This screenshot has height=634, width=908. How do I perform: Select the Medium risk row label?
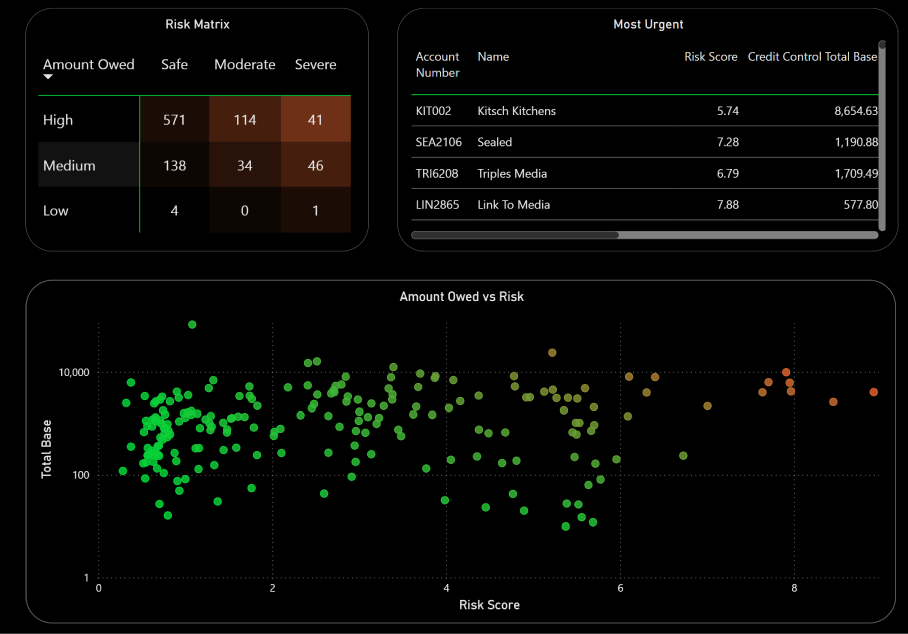67,165
